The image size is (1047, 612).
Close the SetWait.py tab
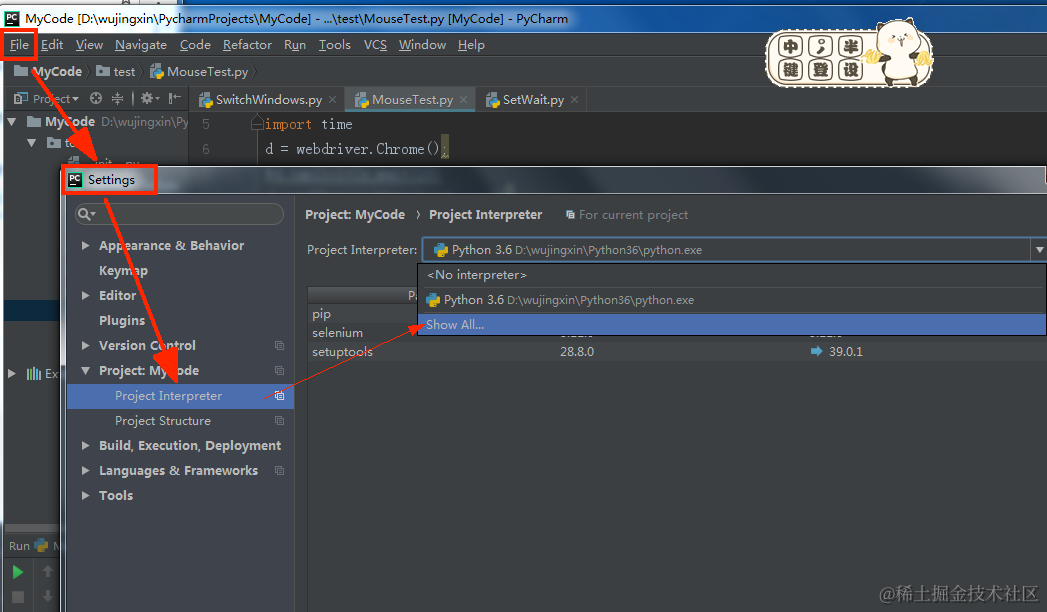click(574, 99)
